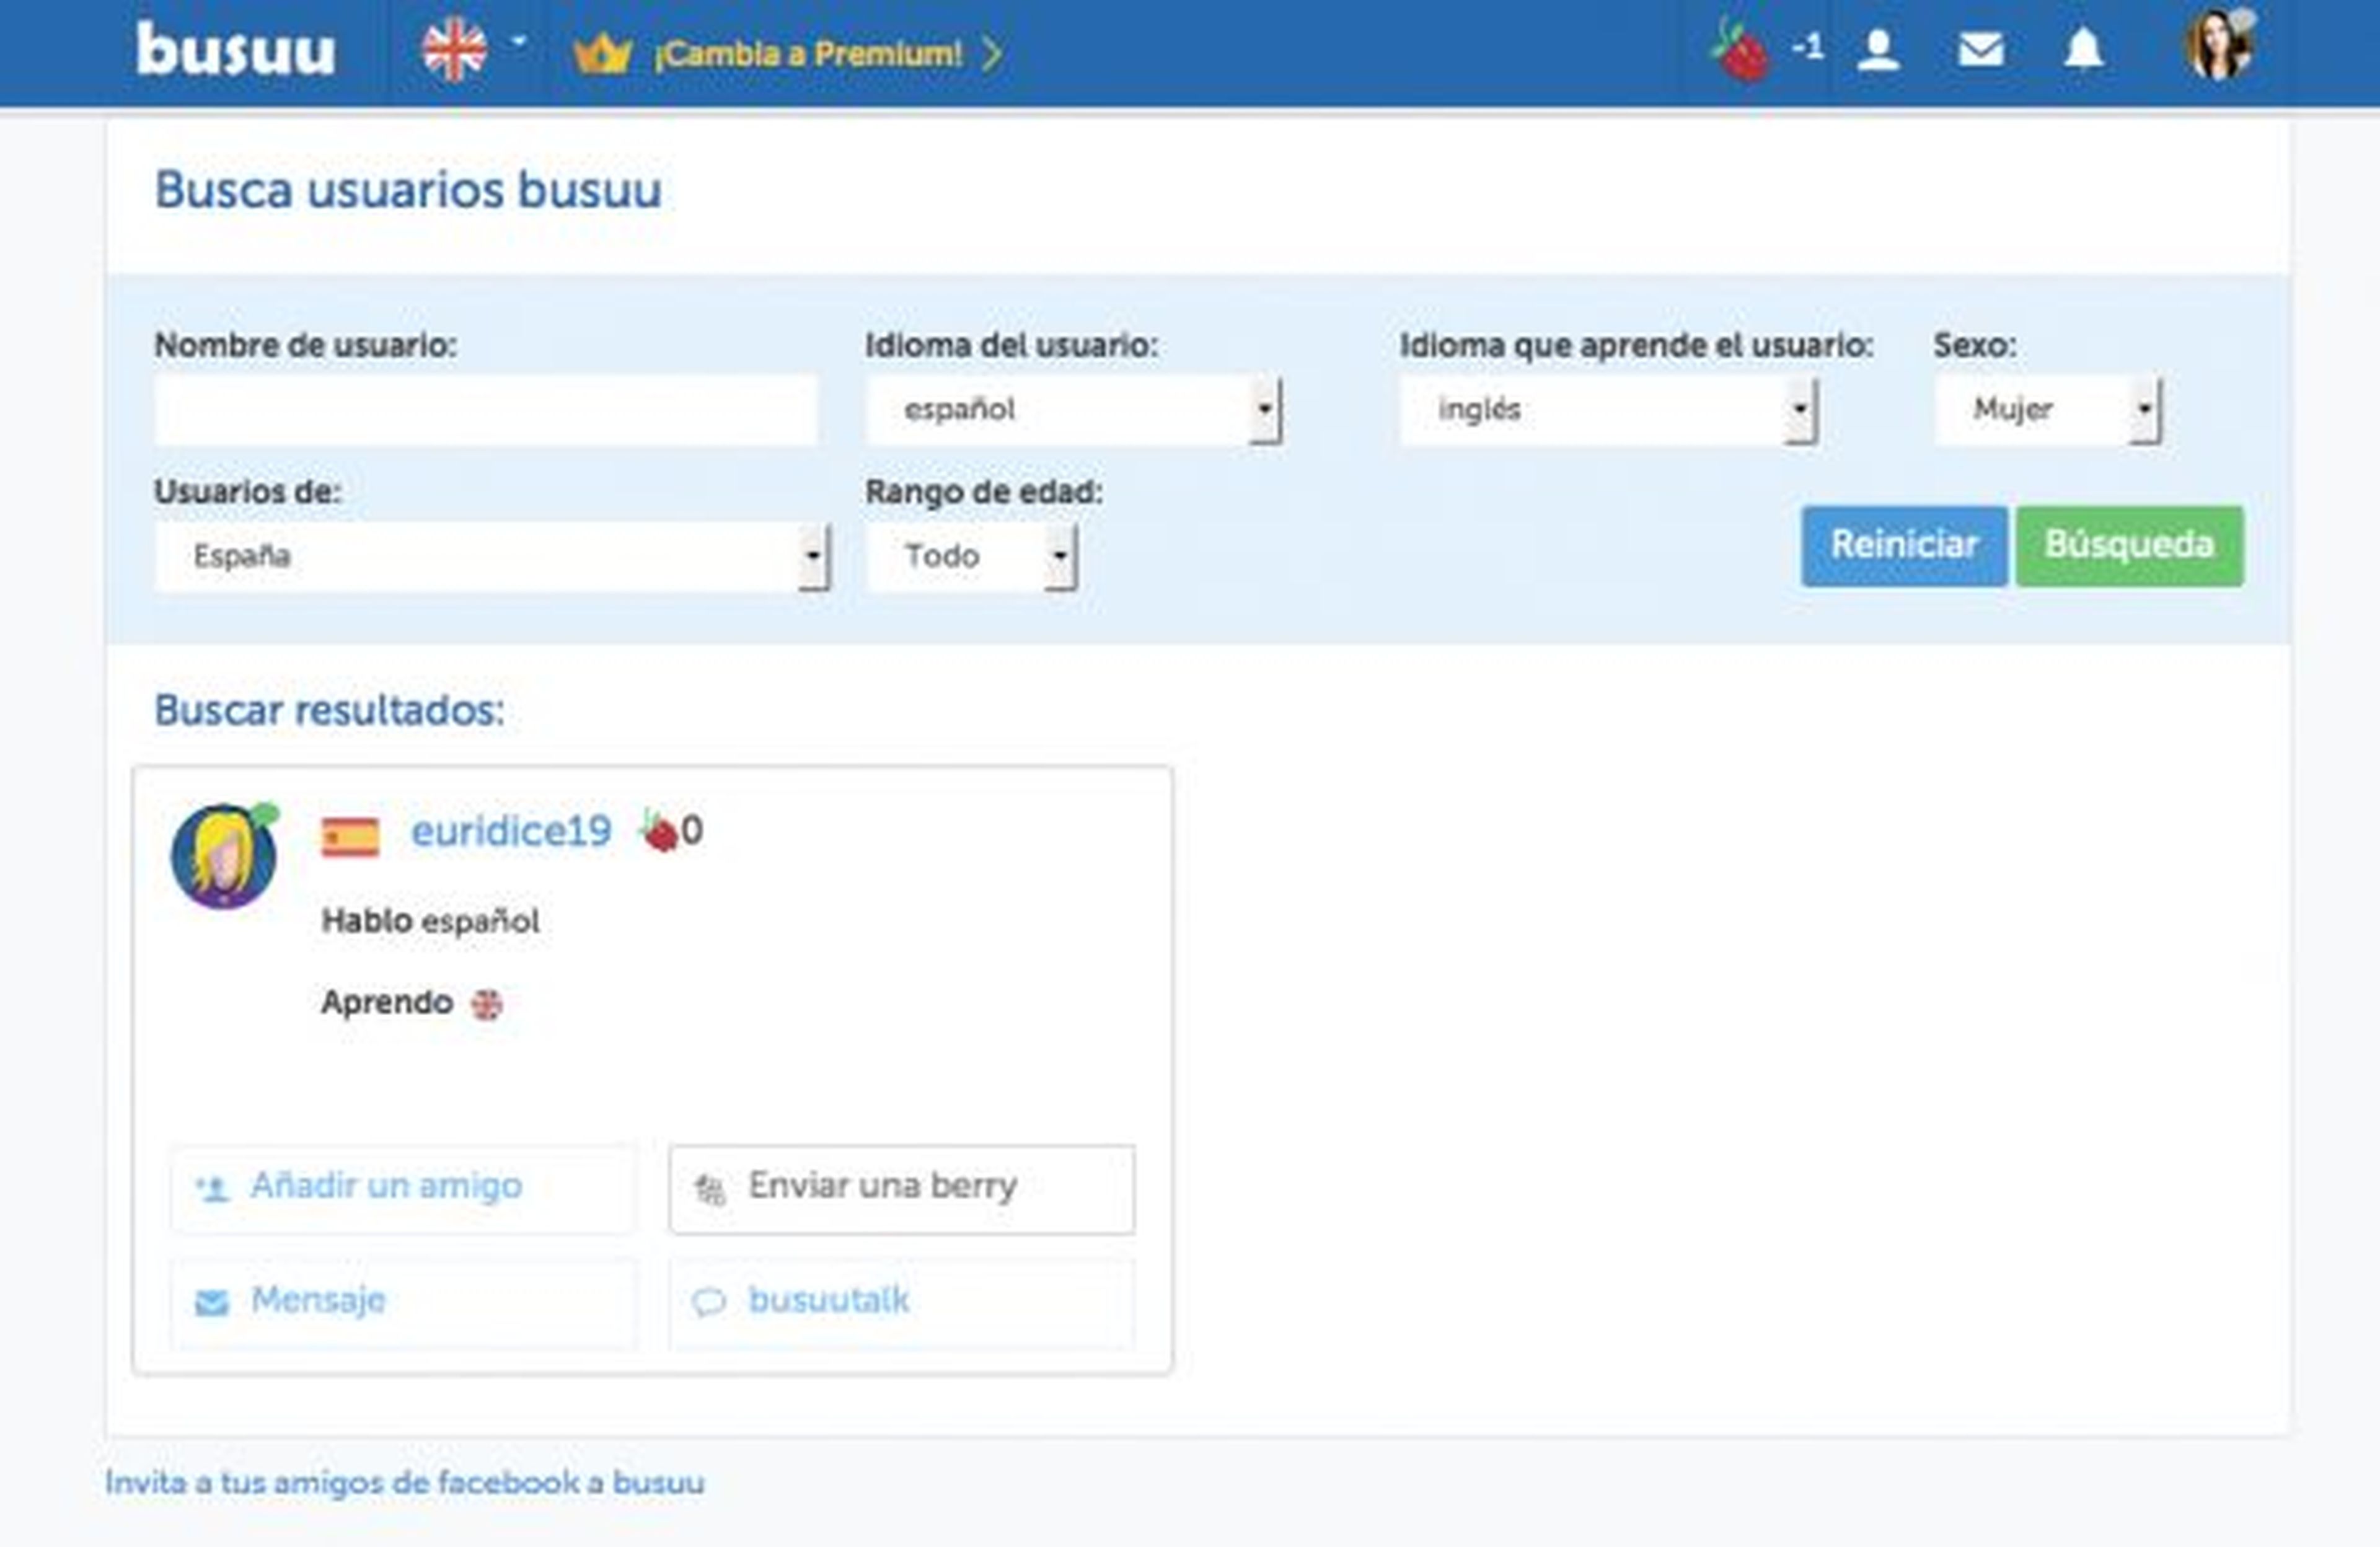
Task: Expand the Idioma del usuario dropdown
Action: click(x=1073, y=410)
